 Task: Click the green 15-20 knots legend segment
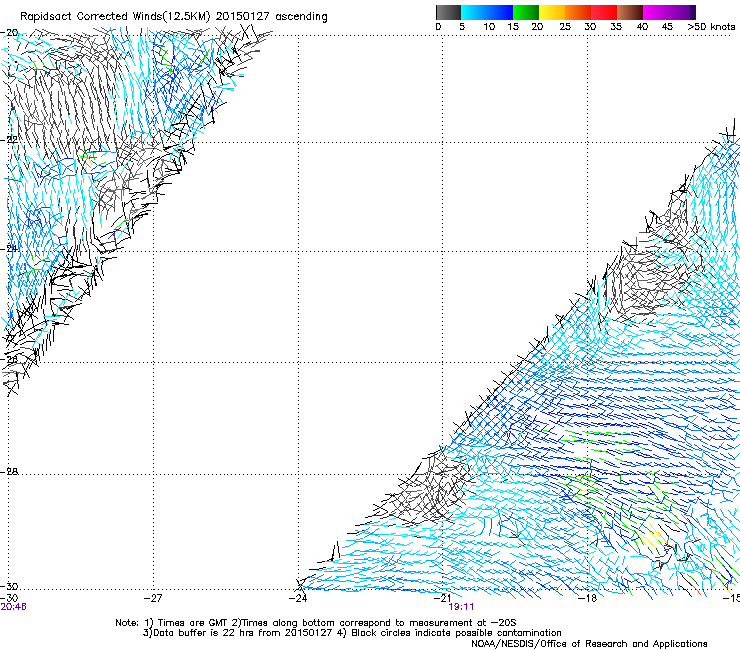(525, 12)
